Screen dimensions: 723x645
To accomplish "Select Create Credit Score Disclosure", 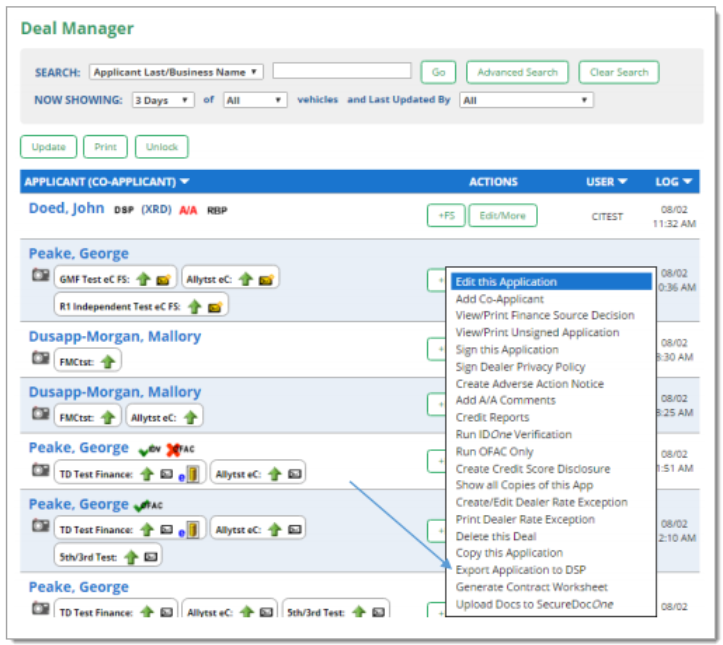I will pyautogui.click(x=533, y=468).
